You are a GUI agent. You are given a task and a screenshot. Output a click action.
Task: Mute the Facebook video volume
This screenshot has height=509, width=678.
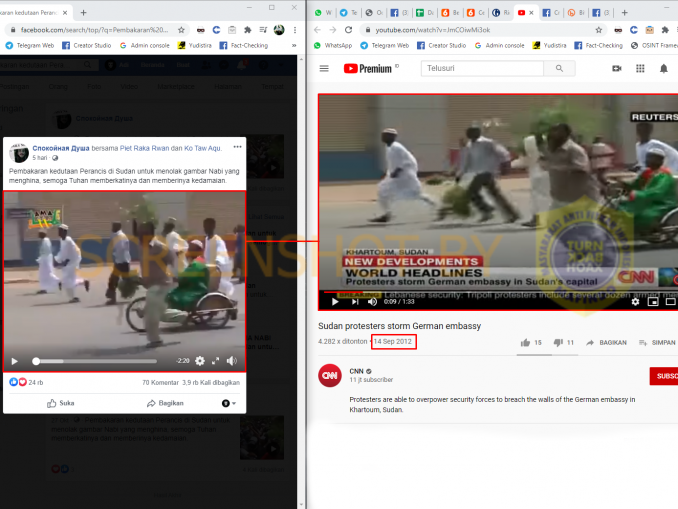[232, 361]
